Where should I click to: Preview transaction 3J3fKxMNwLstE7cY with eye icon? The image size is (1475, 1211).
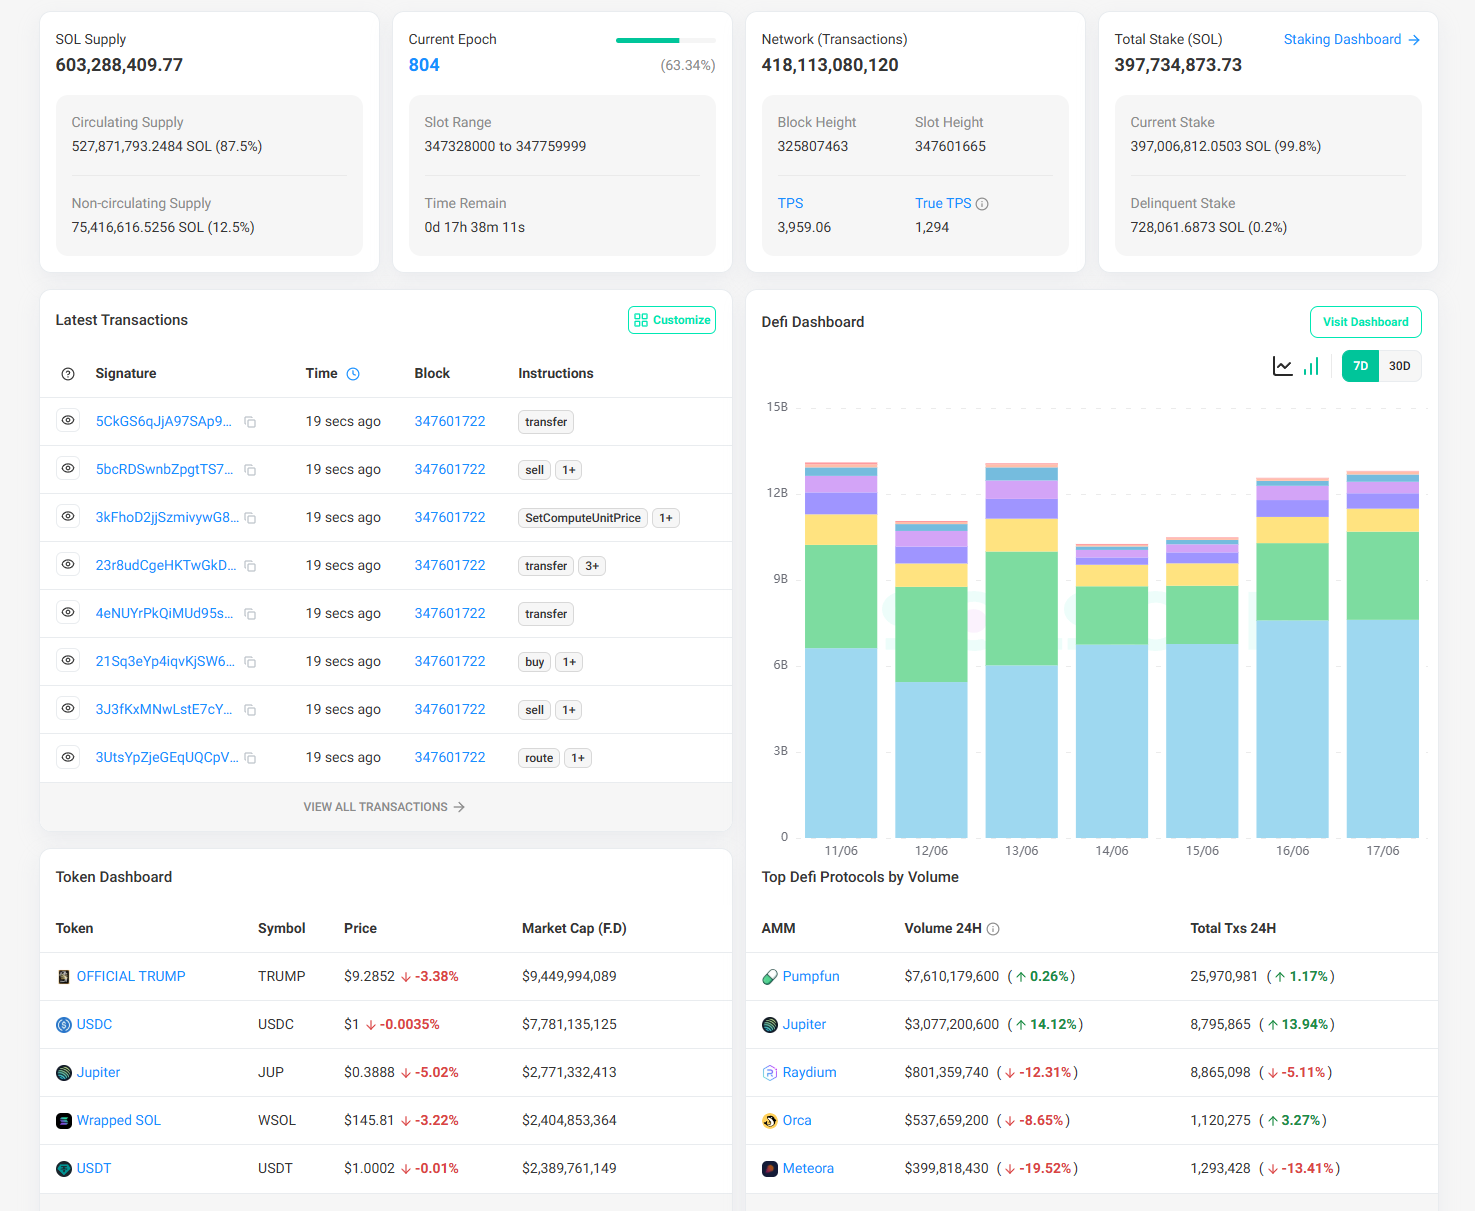pos(68,709)
